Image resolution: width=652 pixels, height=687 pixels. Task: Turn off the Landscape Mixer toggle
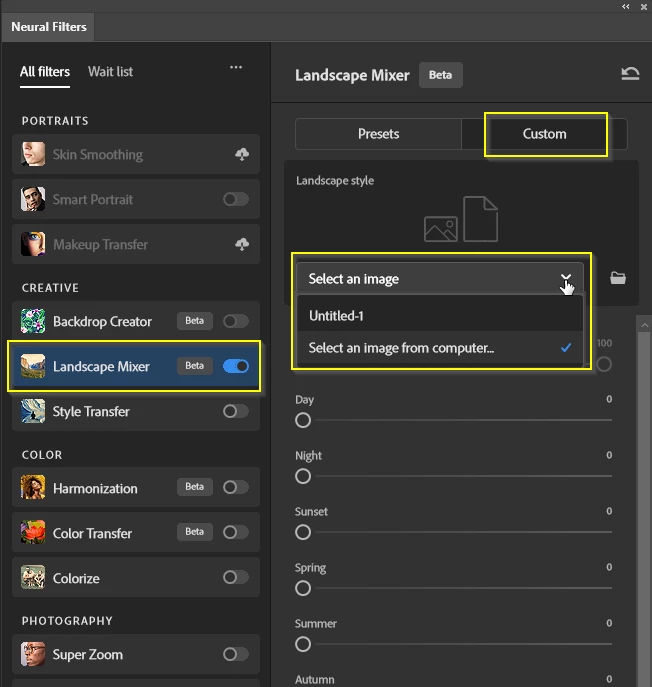pos(236,366)
